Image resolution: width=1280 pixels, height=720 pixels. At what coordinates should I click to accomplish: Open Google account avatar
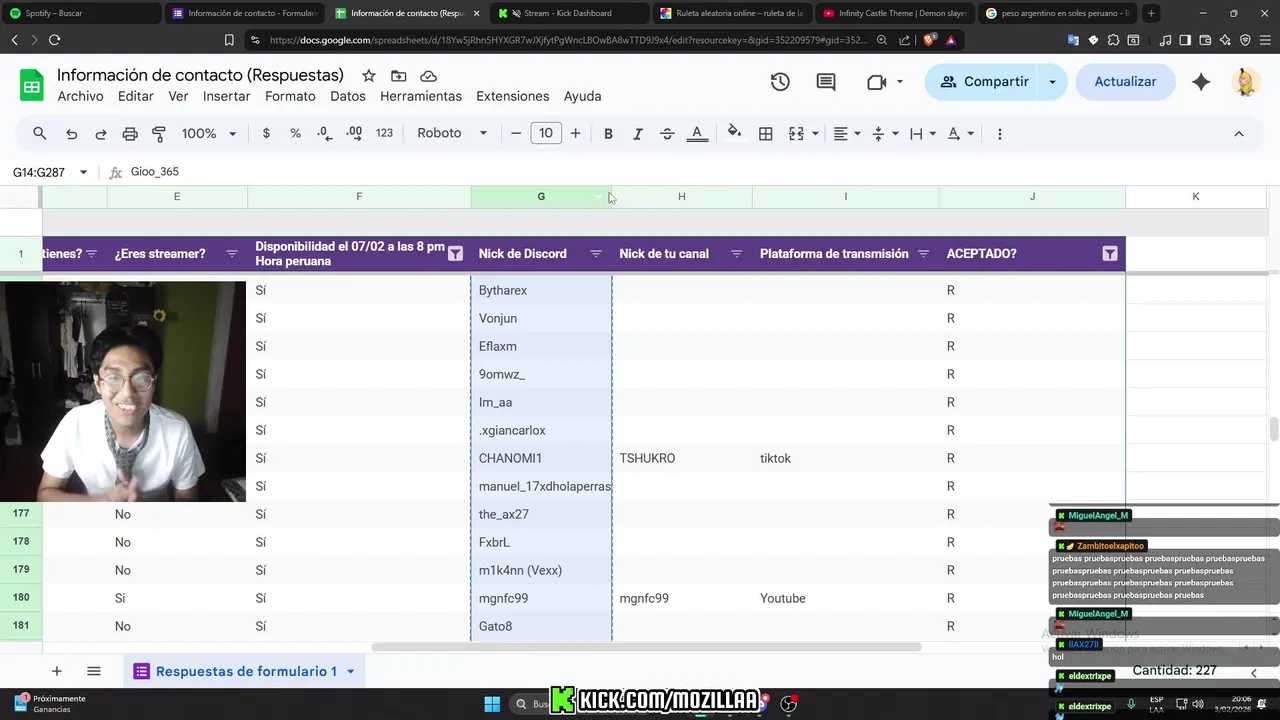pos(1245,82)
